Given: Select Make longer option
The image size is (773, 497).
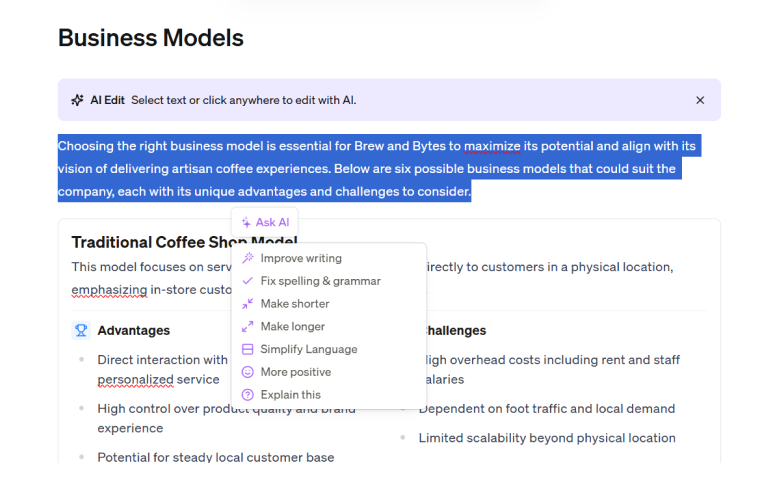Looking at the screenshot, I should click(x=328, y=326).
